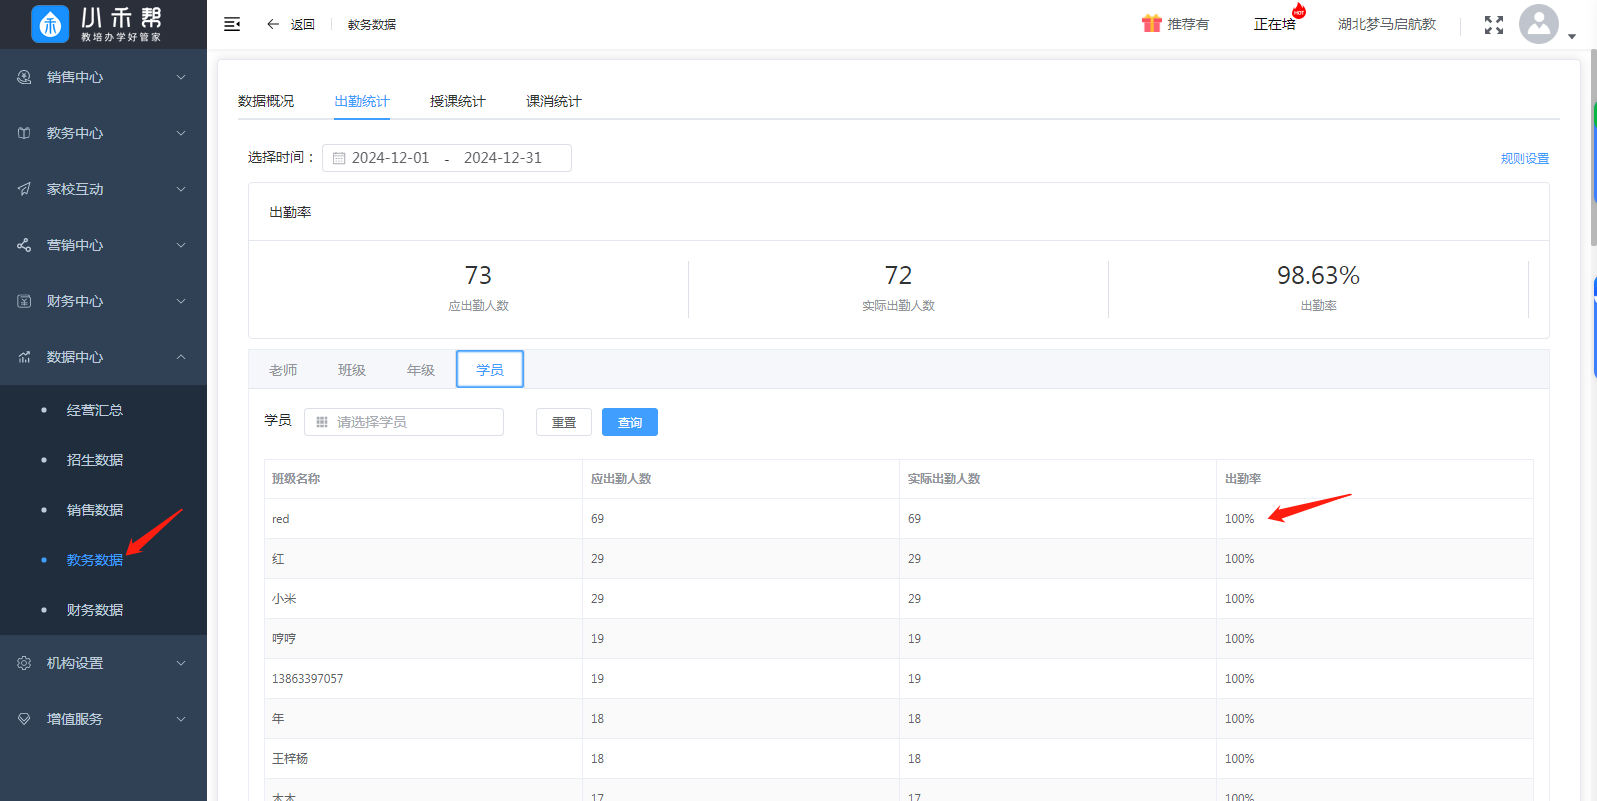This screenshot has width=1597, height=801.
Task: Click the end date 2024-12-31 field
Action: (503, 158)
